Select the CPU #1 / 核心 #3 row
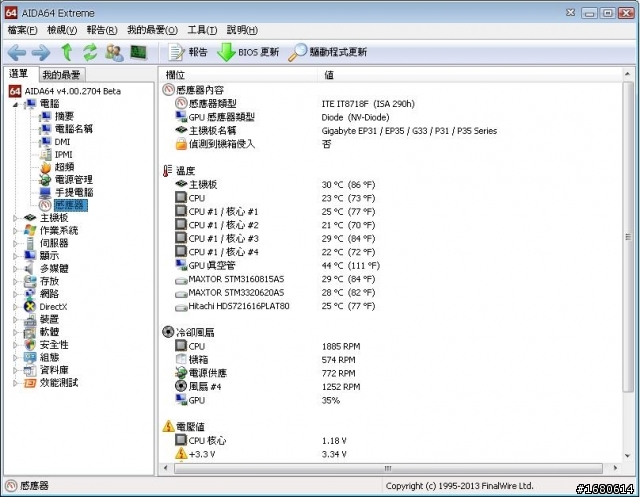The image size is (640, 497). [392, 238]
